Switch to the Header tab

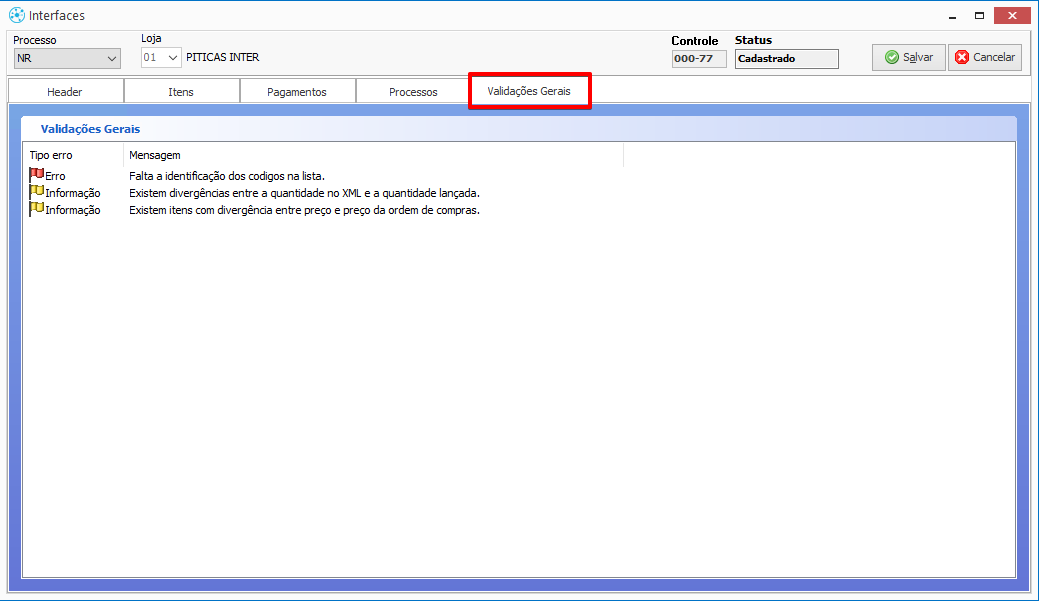pyautogui.click(x=65, y=92)
